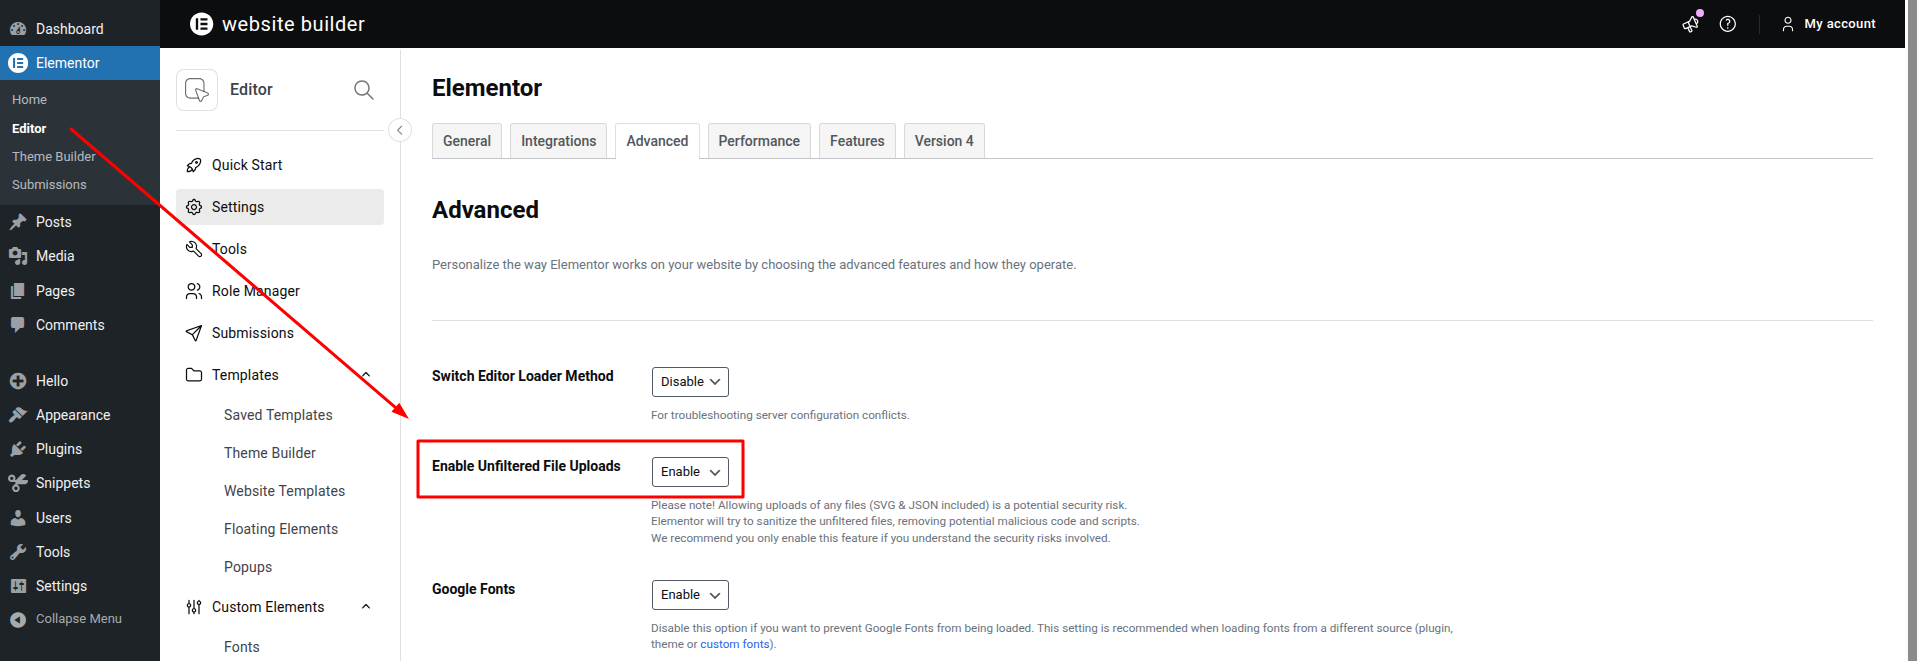
Task: Click the My account user icon
Action: click(x=1788, y=24)
